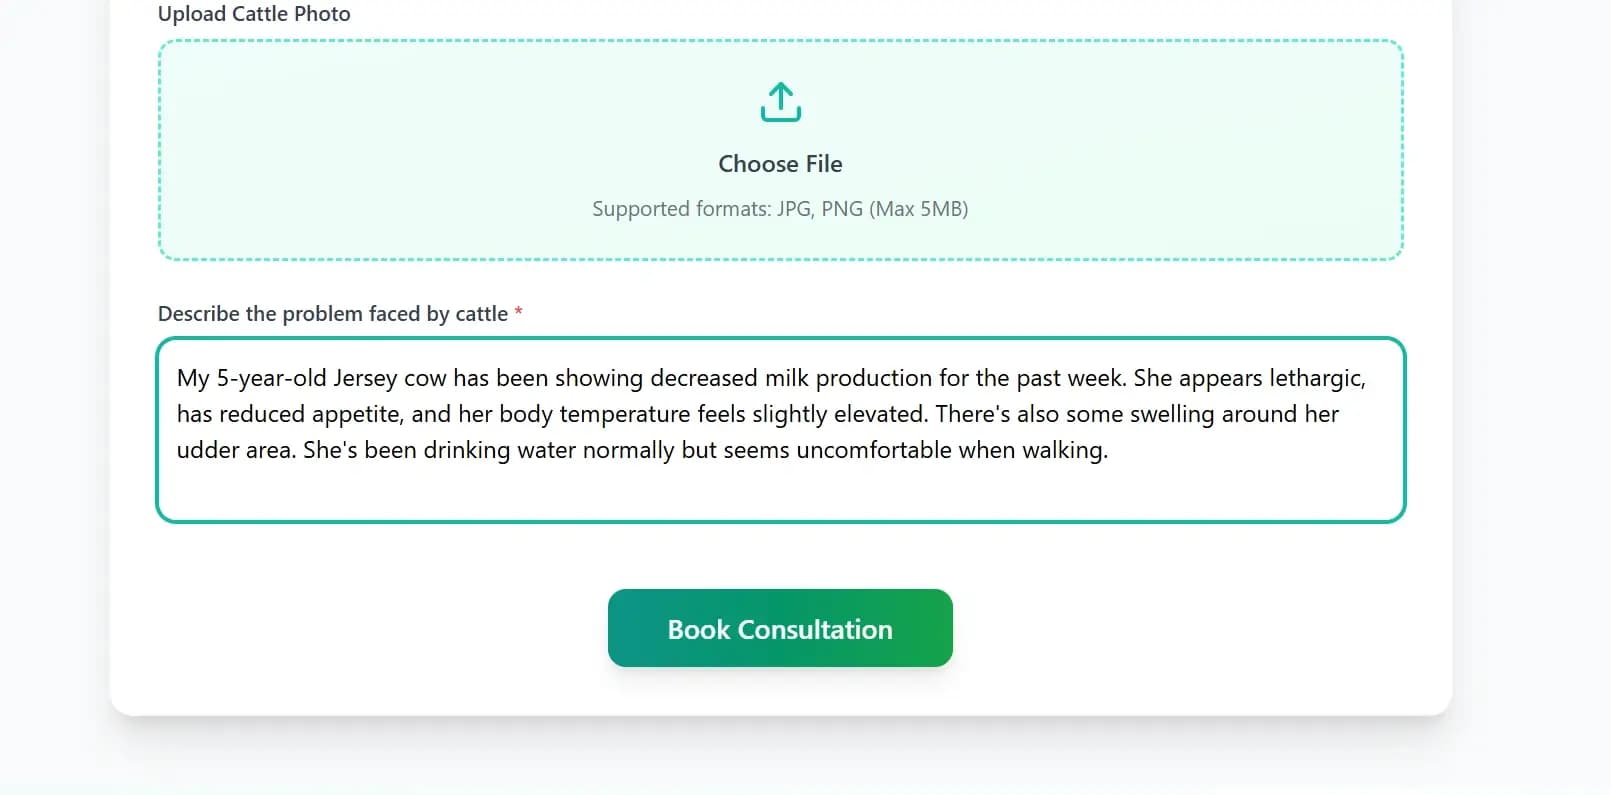Click the 'Describe the problem faced by cattle' label
The image size is (1611, 795).
point(331,313)
